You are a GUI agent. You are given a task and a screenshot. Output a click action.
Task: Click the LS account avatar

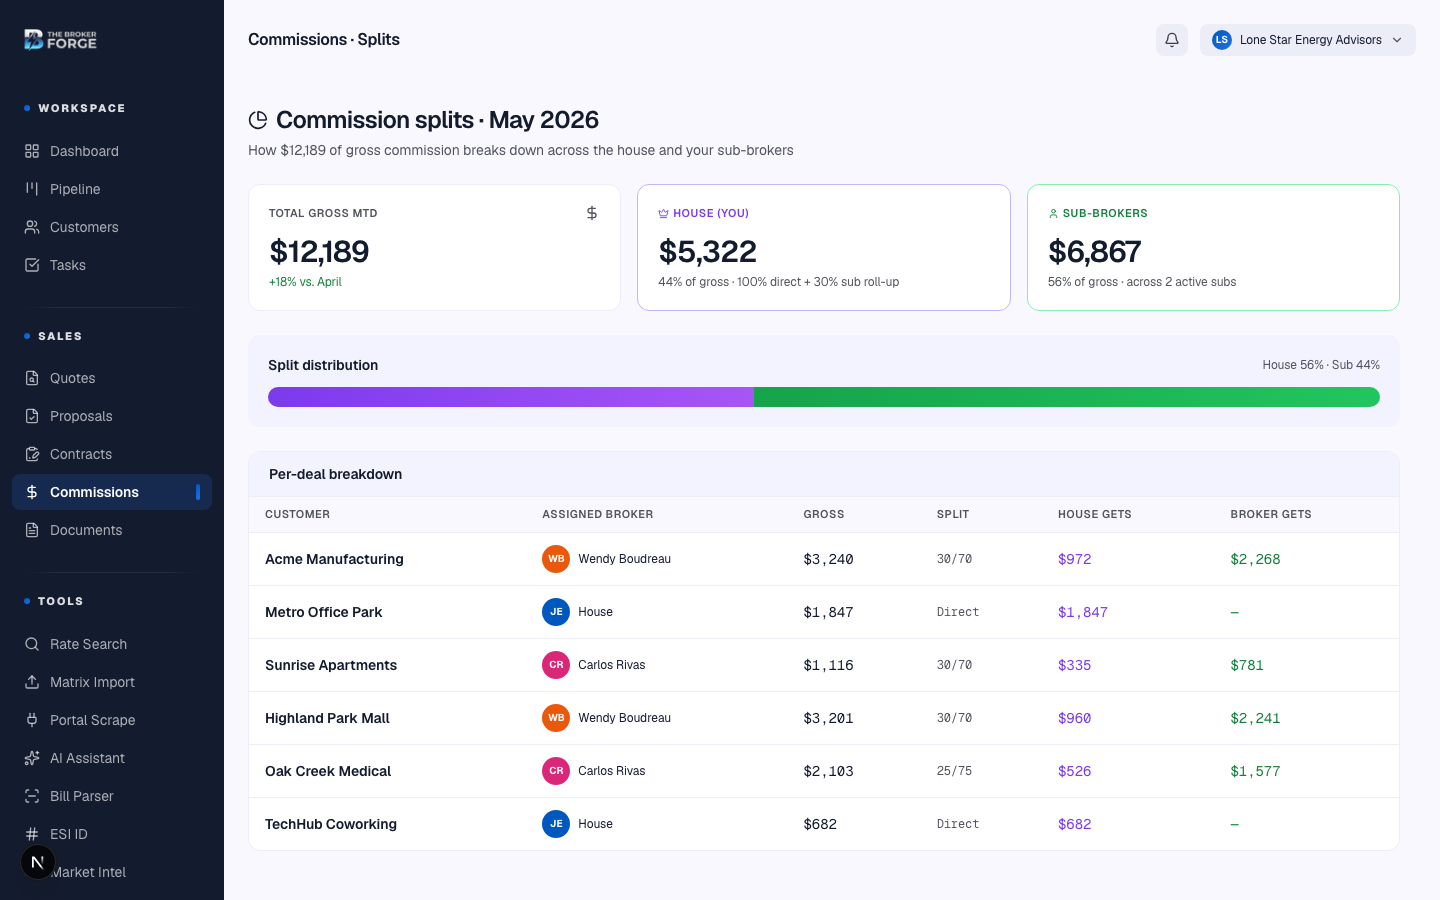point(1221,40)
